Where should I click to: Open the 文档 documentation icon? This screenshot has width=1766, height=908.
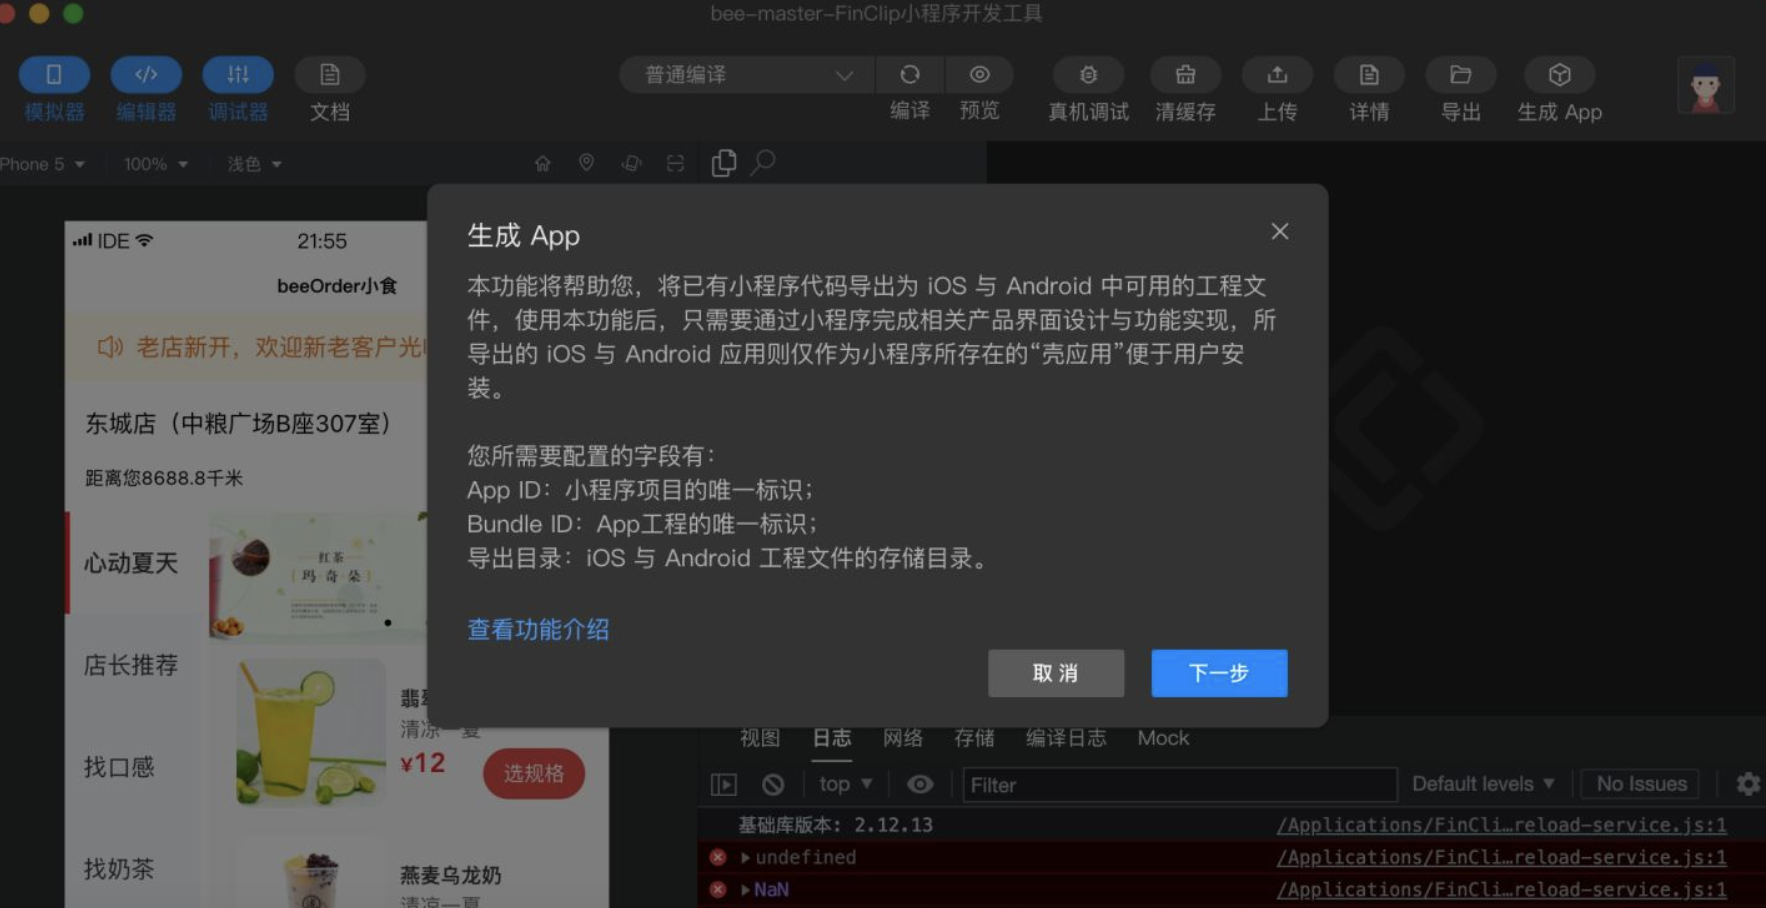coord(329,75)
